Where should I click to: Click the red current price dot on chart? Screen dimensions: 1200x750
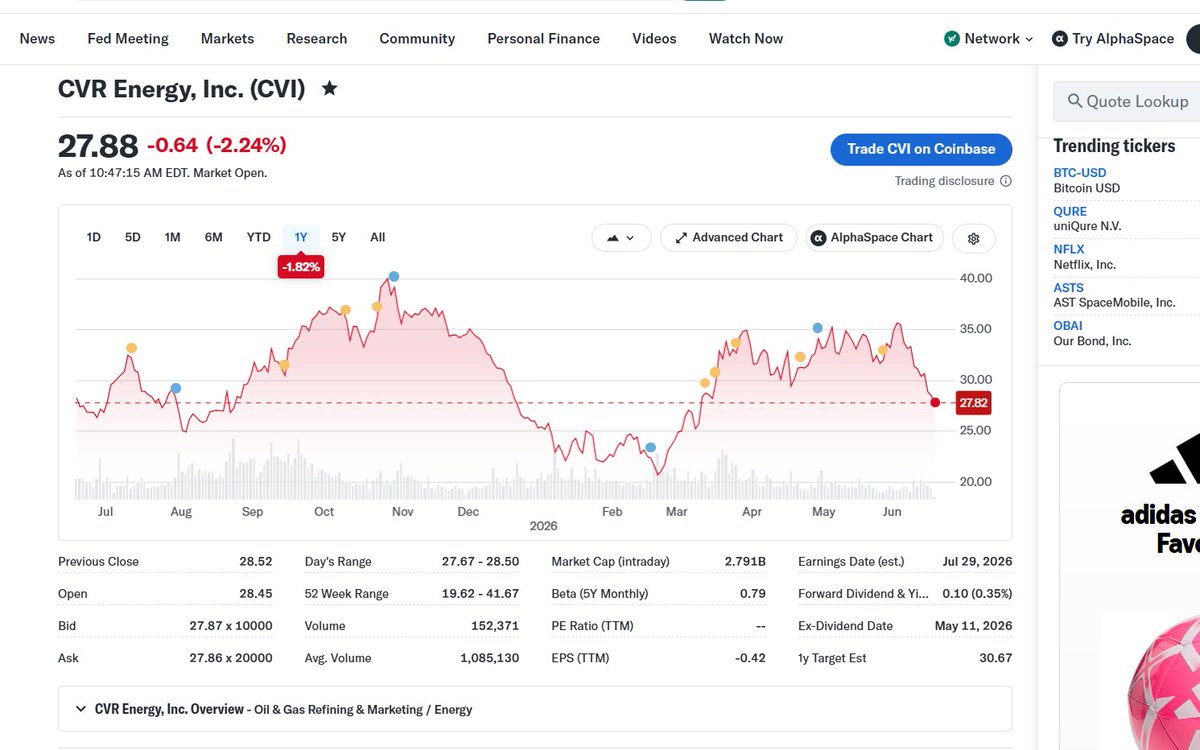[935, 402]
